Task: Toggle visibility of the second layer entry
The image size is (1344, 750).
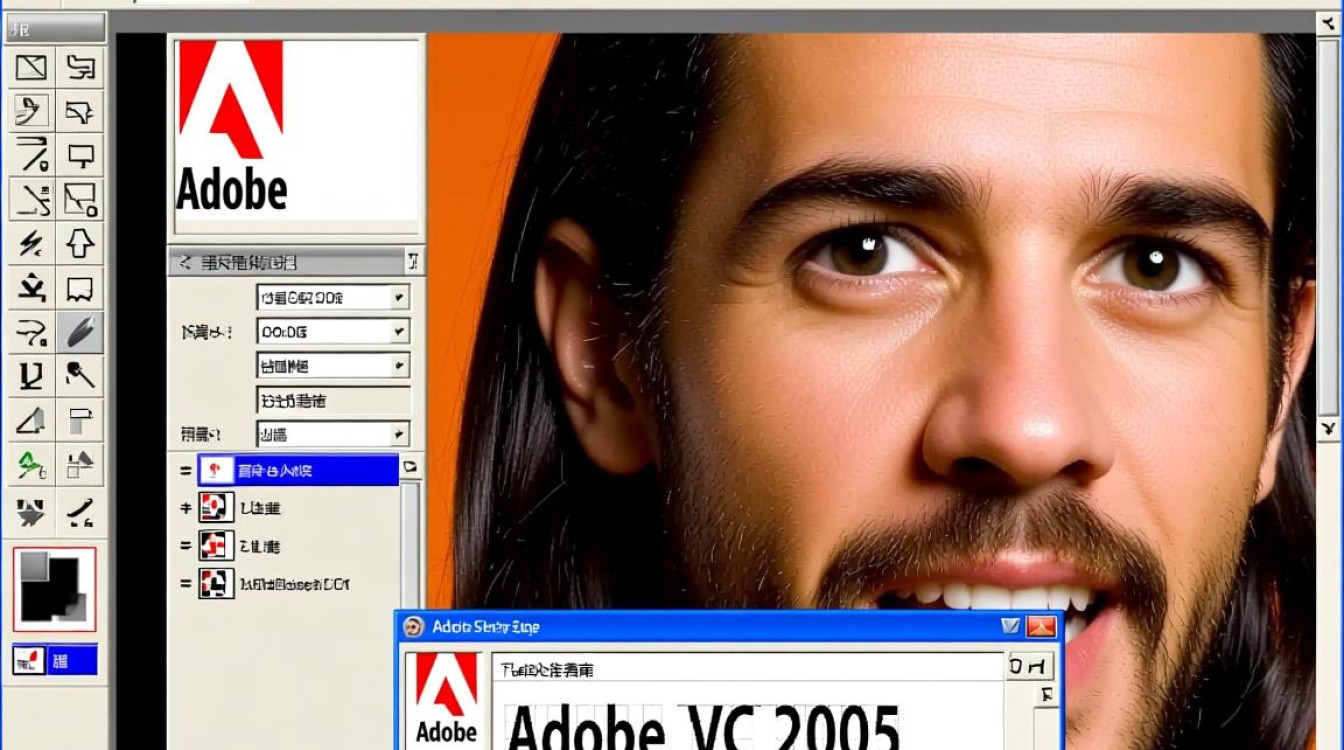Action: (x=185, y=507)
